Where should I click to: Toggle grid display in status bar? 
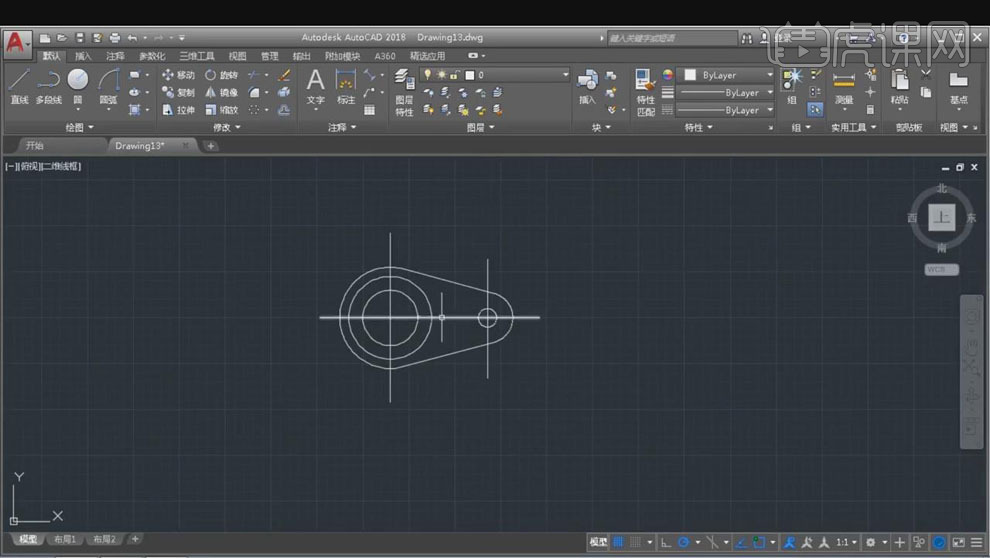[618, 542]
